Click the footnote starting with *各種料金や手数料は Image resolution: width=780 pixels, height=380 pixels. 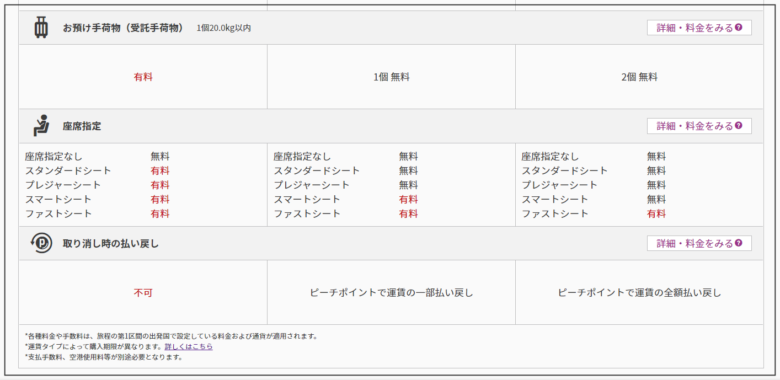(171, 336)
